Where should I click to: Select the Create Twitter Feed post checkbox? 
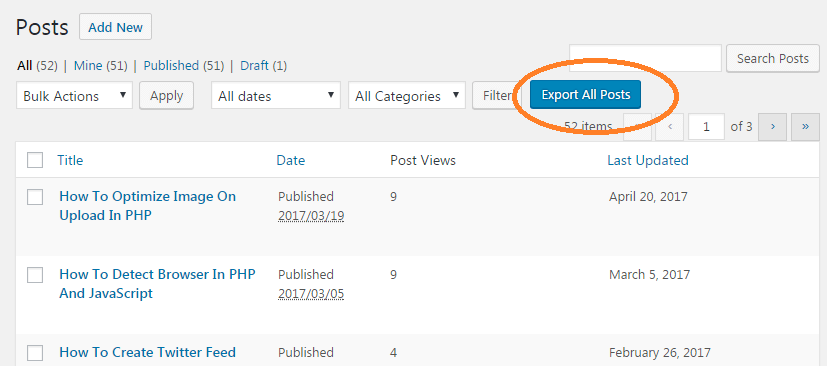(x=35, y=353)
